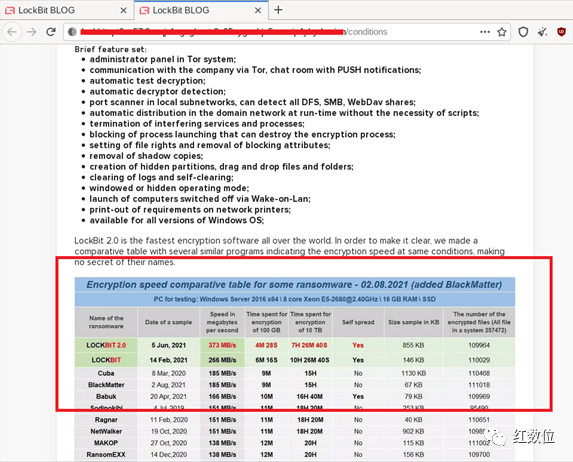Click the '1130 KB' size cell

(x=413, y=373)
